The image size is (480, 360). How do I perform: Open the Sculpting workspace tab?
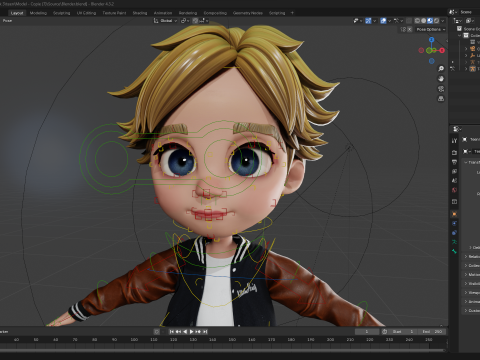(61, 13)
